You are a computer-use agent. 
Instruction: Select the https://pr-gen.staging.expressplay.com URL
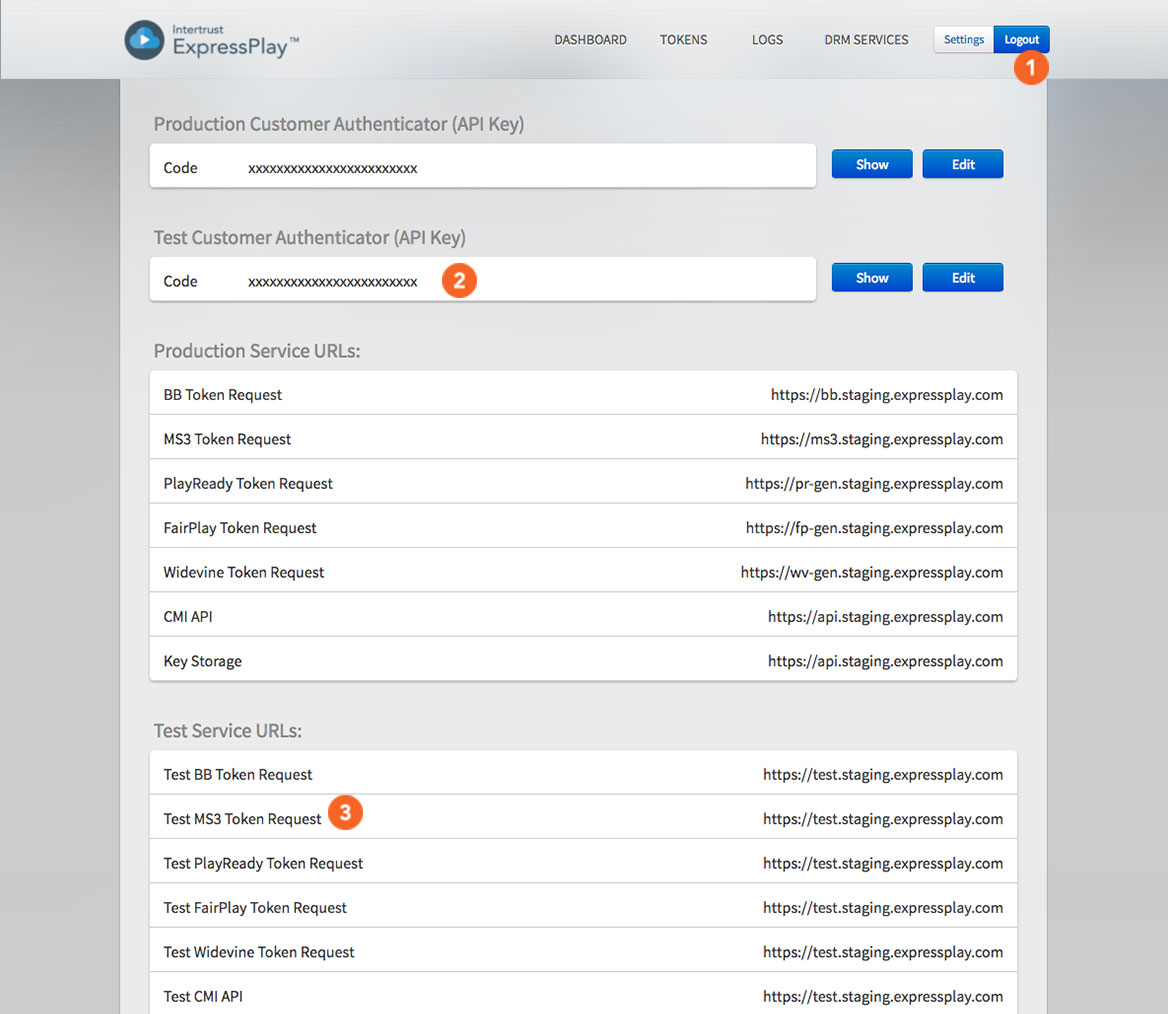click(874, 484)
